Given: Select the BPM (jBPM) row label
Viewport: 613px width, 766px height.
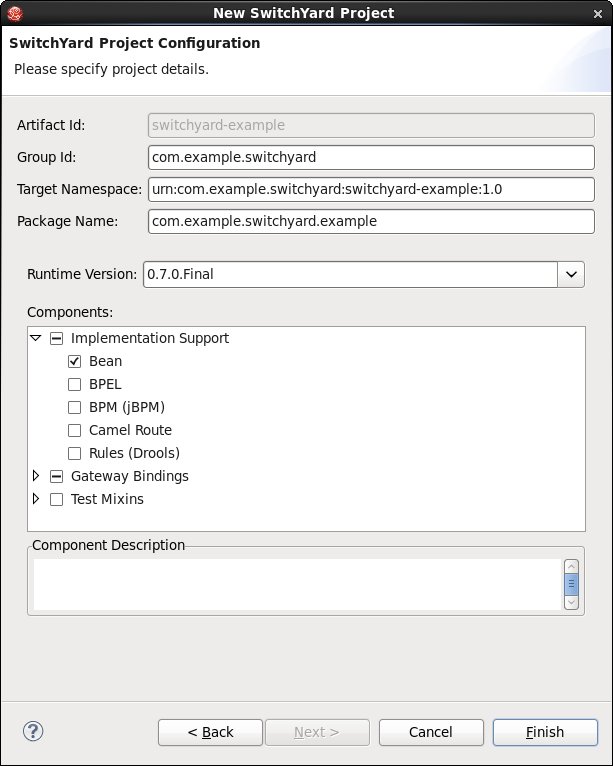Looking at the screenshot, I should pos(127,407).
